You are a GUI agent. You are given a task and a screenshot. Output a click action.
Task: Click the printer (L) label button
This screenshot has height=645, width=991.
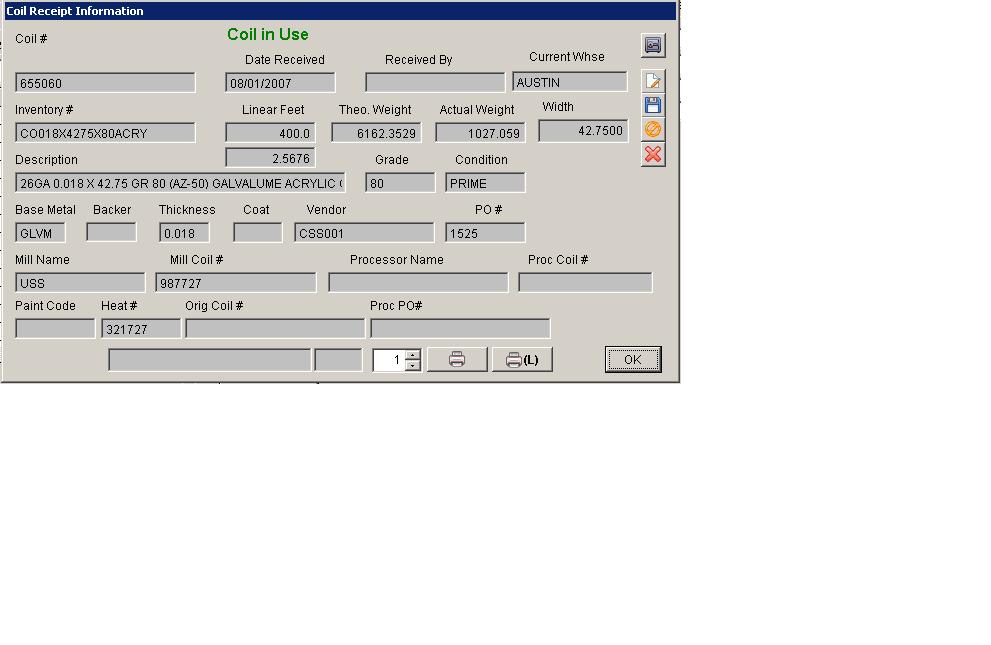click(522, 360)
